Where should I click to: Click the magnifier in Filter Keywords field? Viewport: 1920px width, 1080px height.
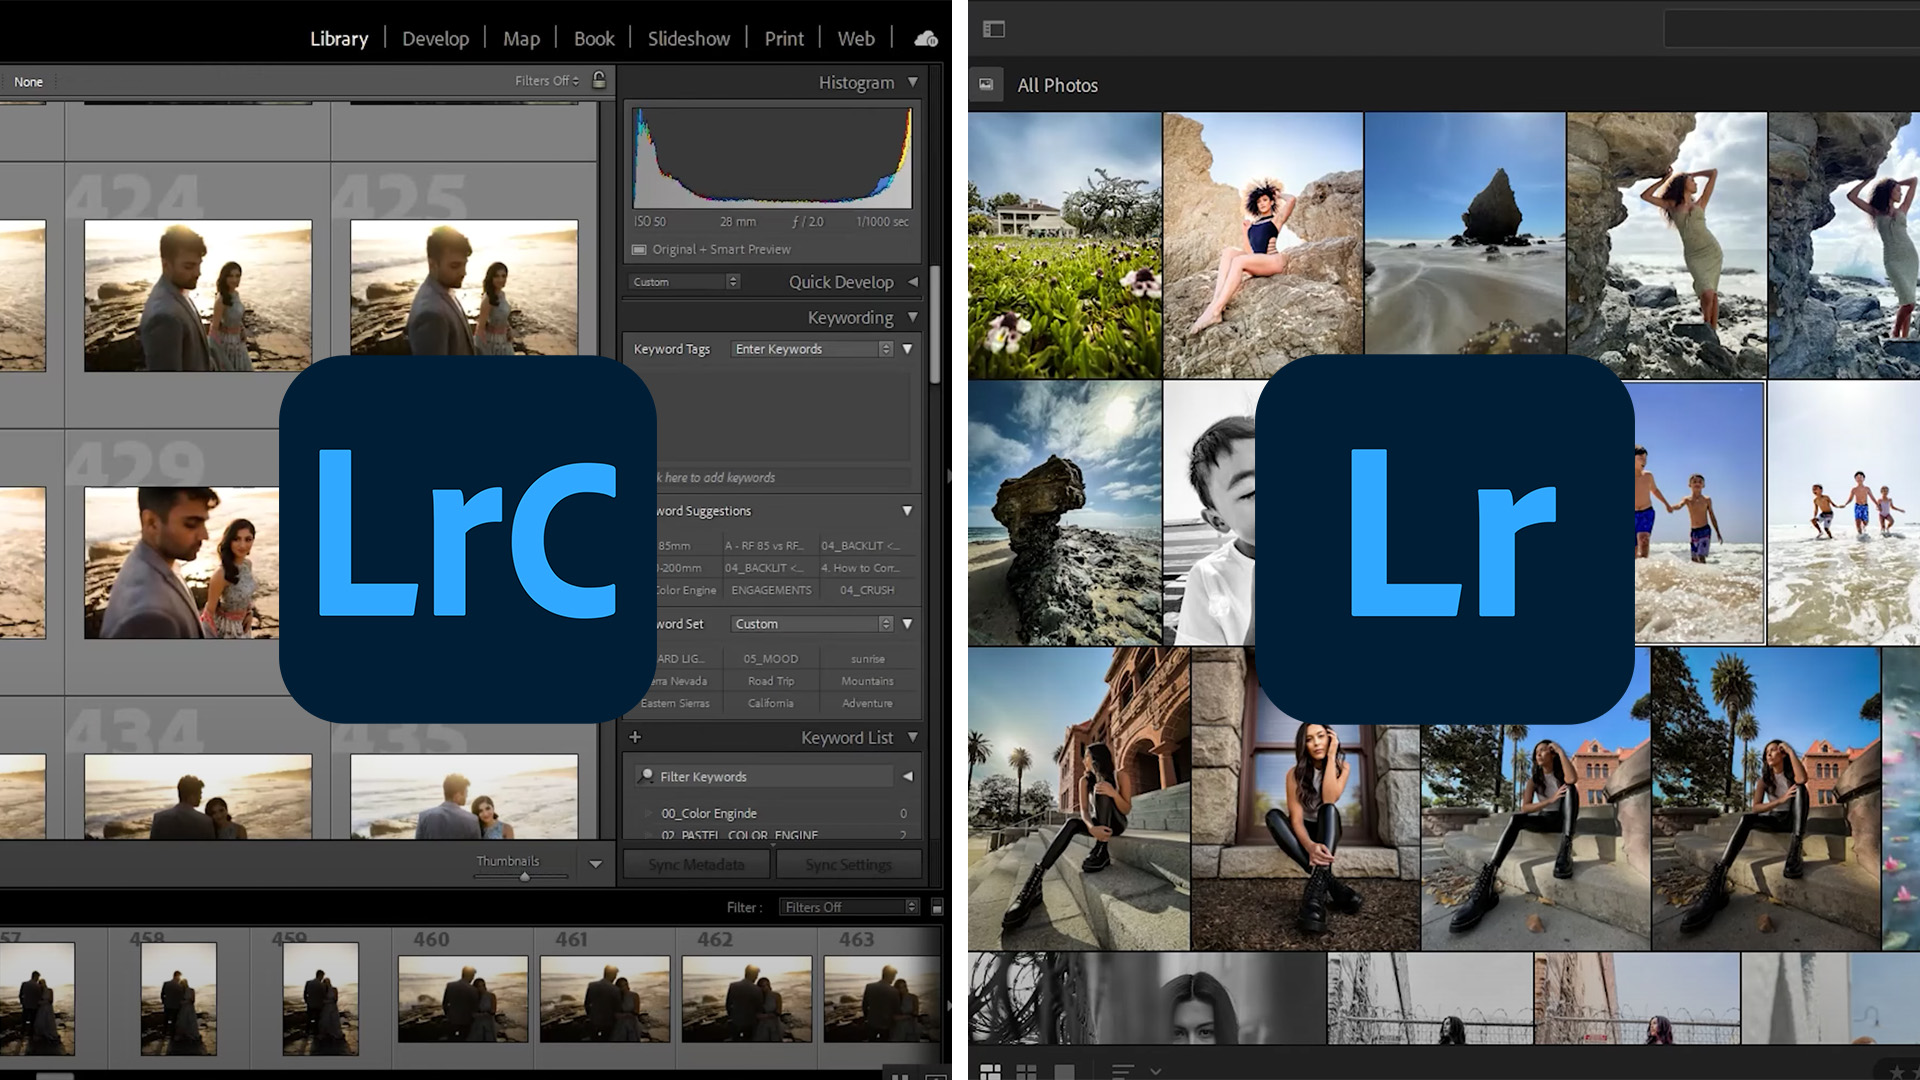[x=648, y=776]
